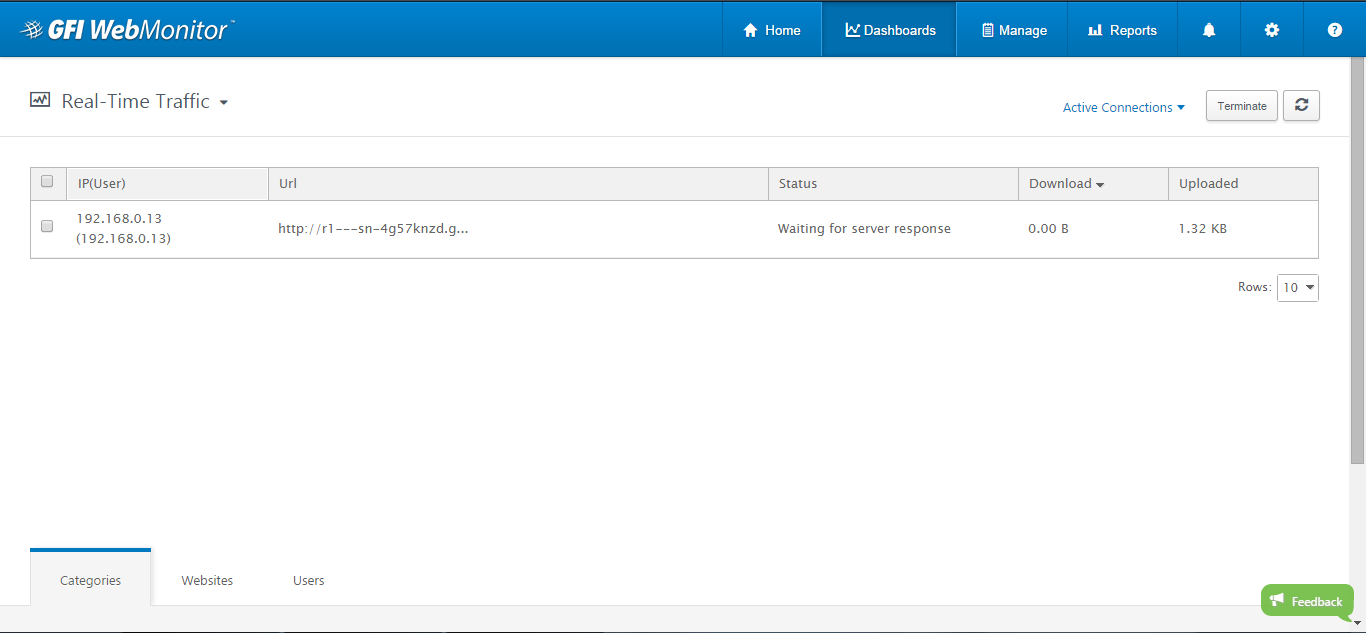Switch to the Categories tab
Viewport: 1366px width, 633px height.
coord(91,580)
